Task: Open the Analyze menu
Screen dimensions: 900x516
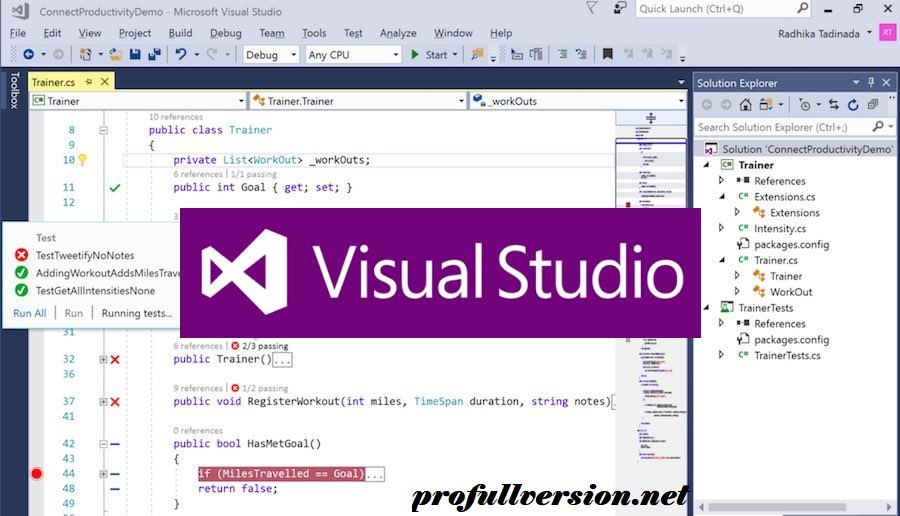Action: click(398, 33)
